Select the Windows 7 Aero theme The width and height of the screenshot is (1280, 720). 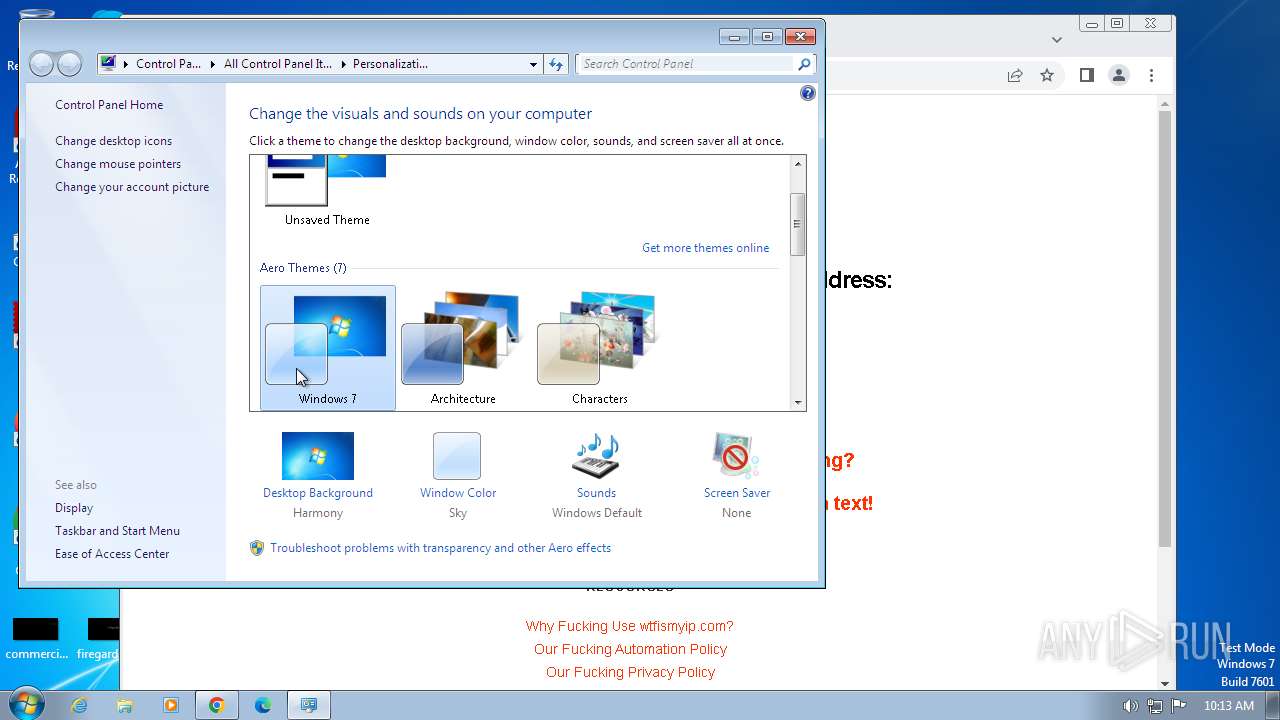[328, 348]
